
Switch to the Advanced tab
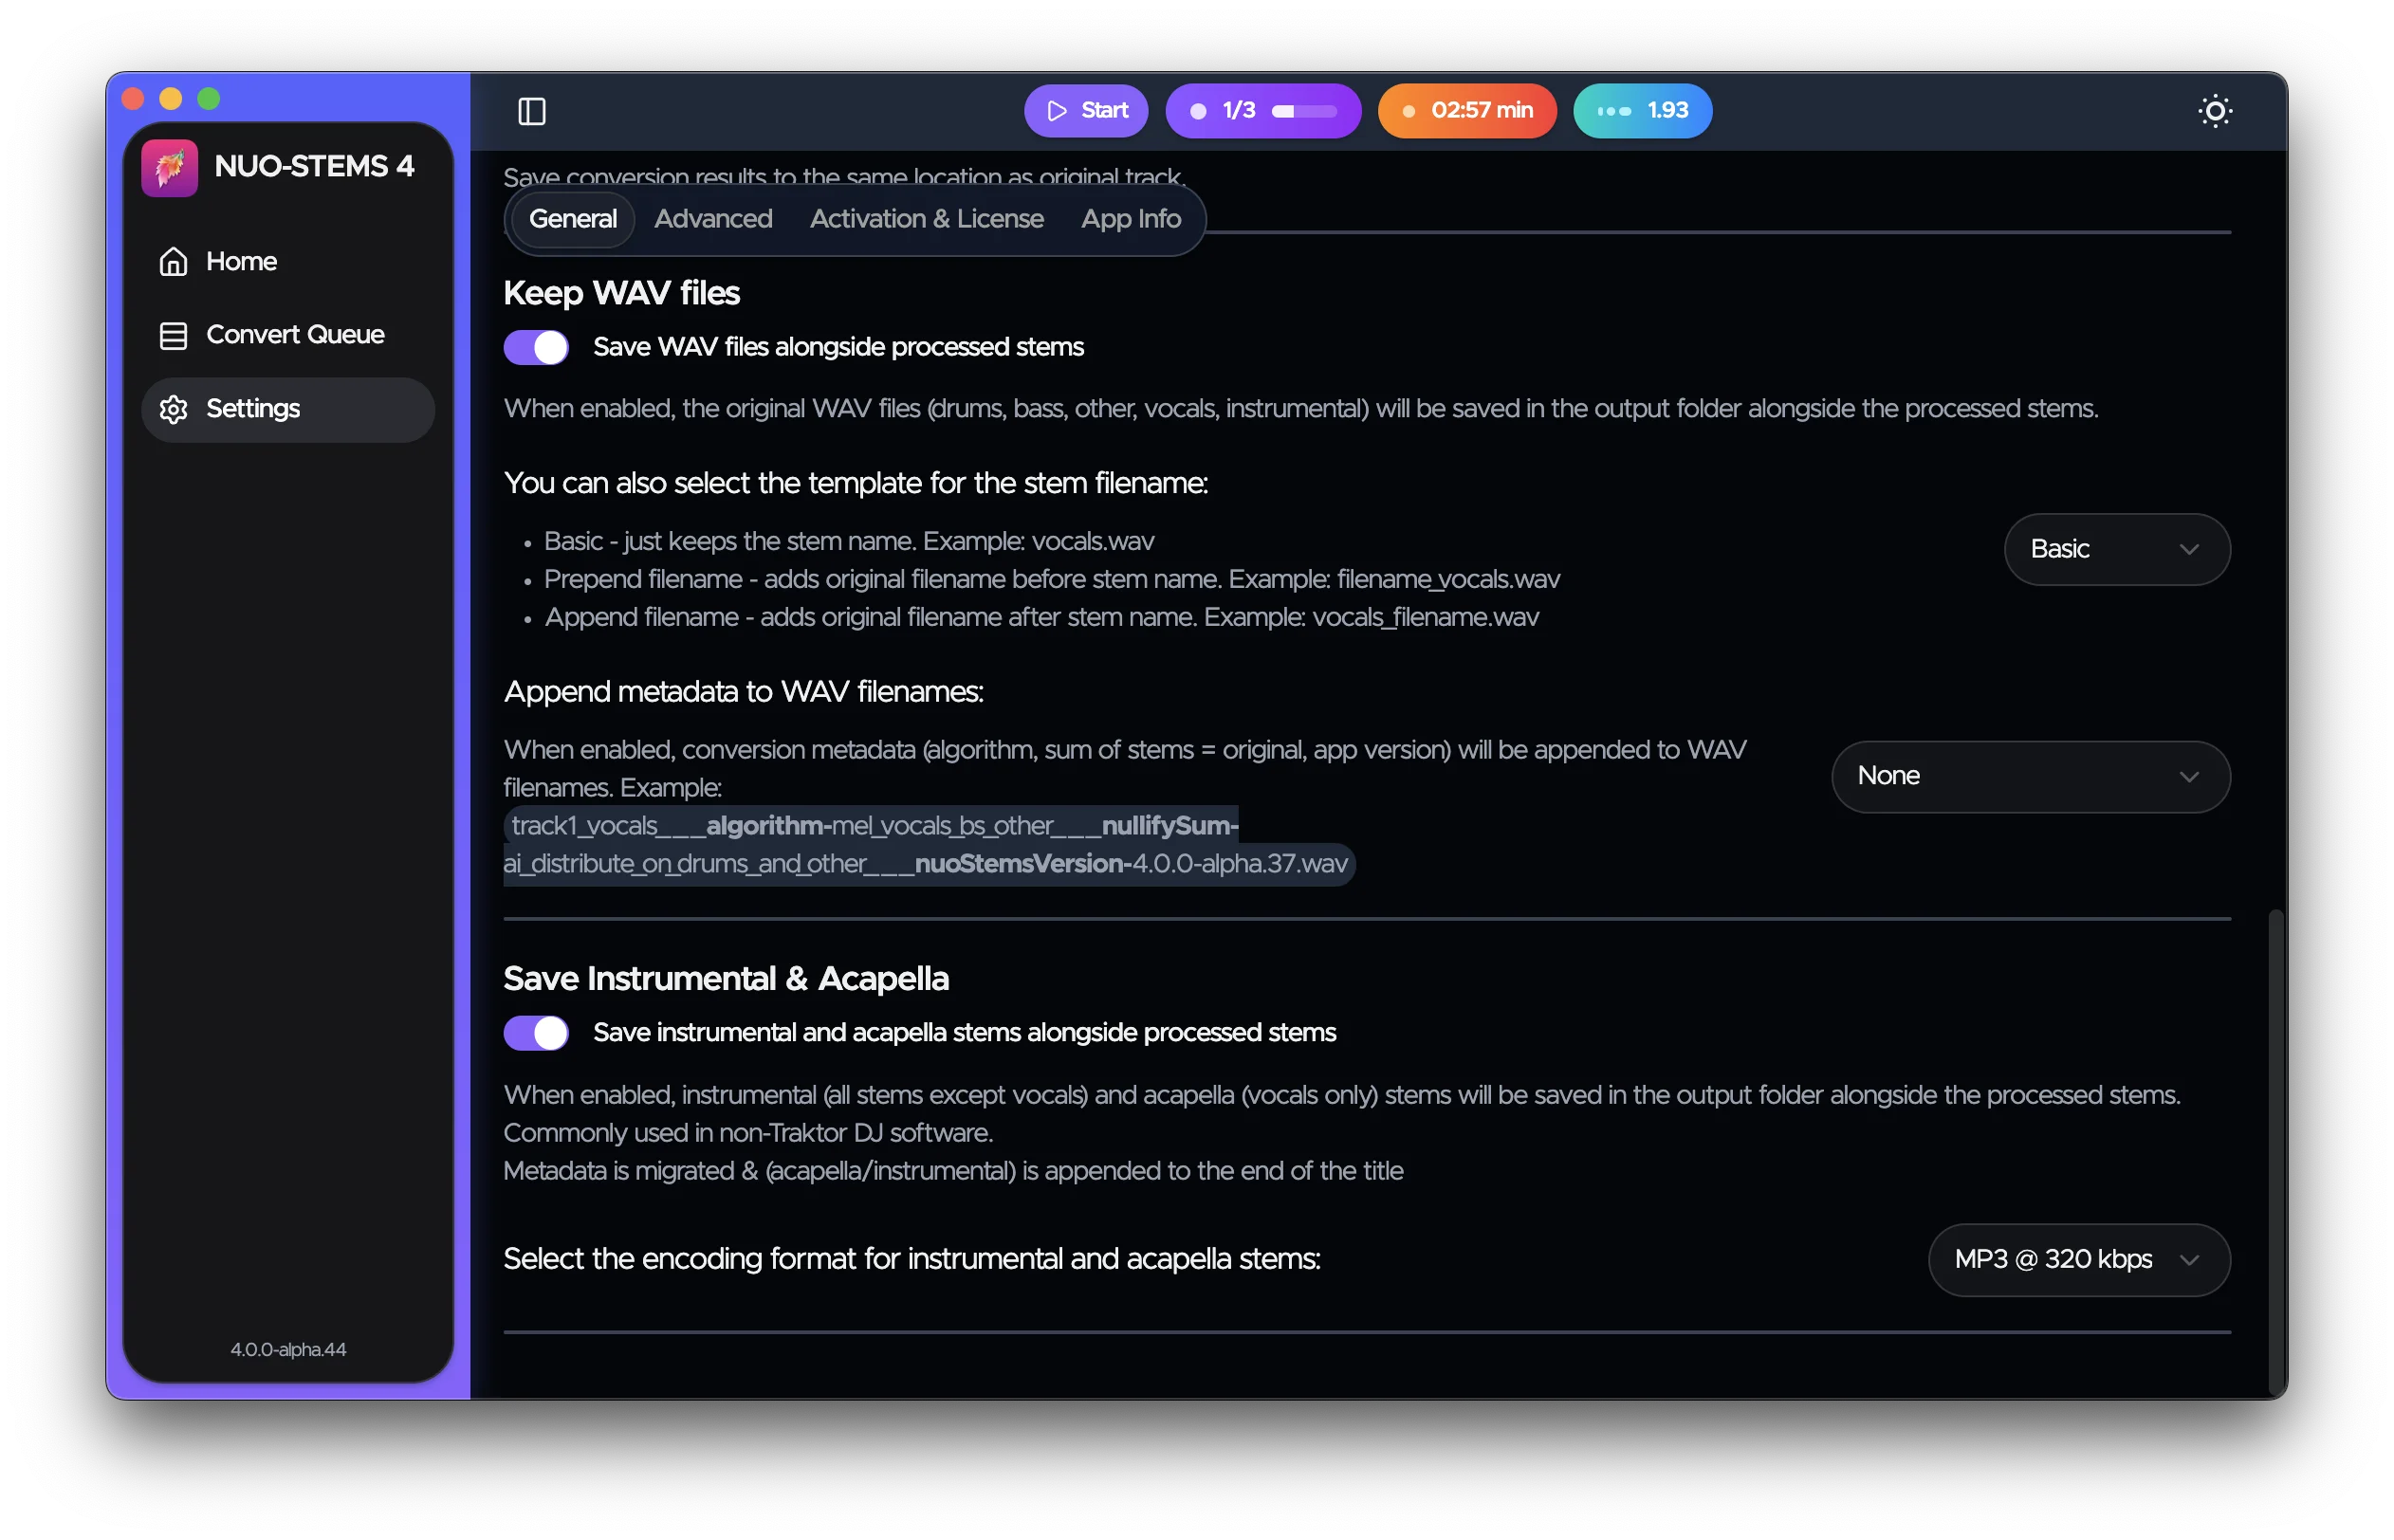(713, 219)
